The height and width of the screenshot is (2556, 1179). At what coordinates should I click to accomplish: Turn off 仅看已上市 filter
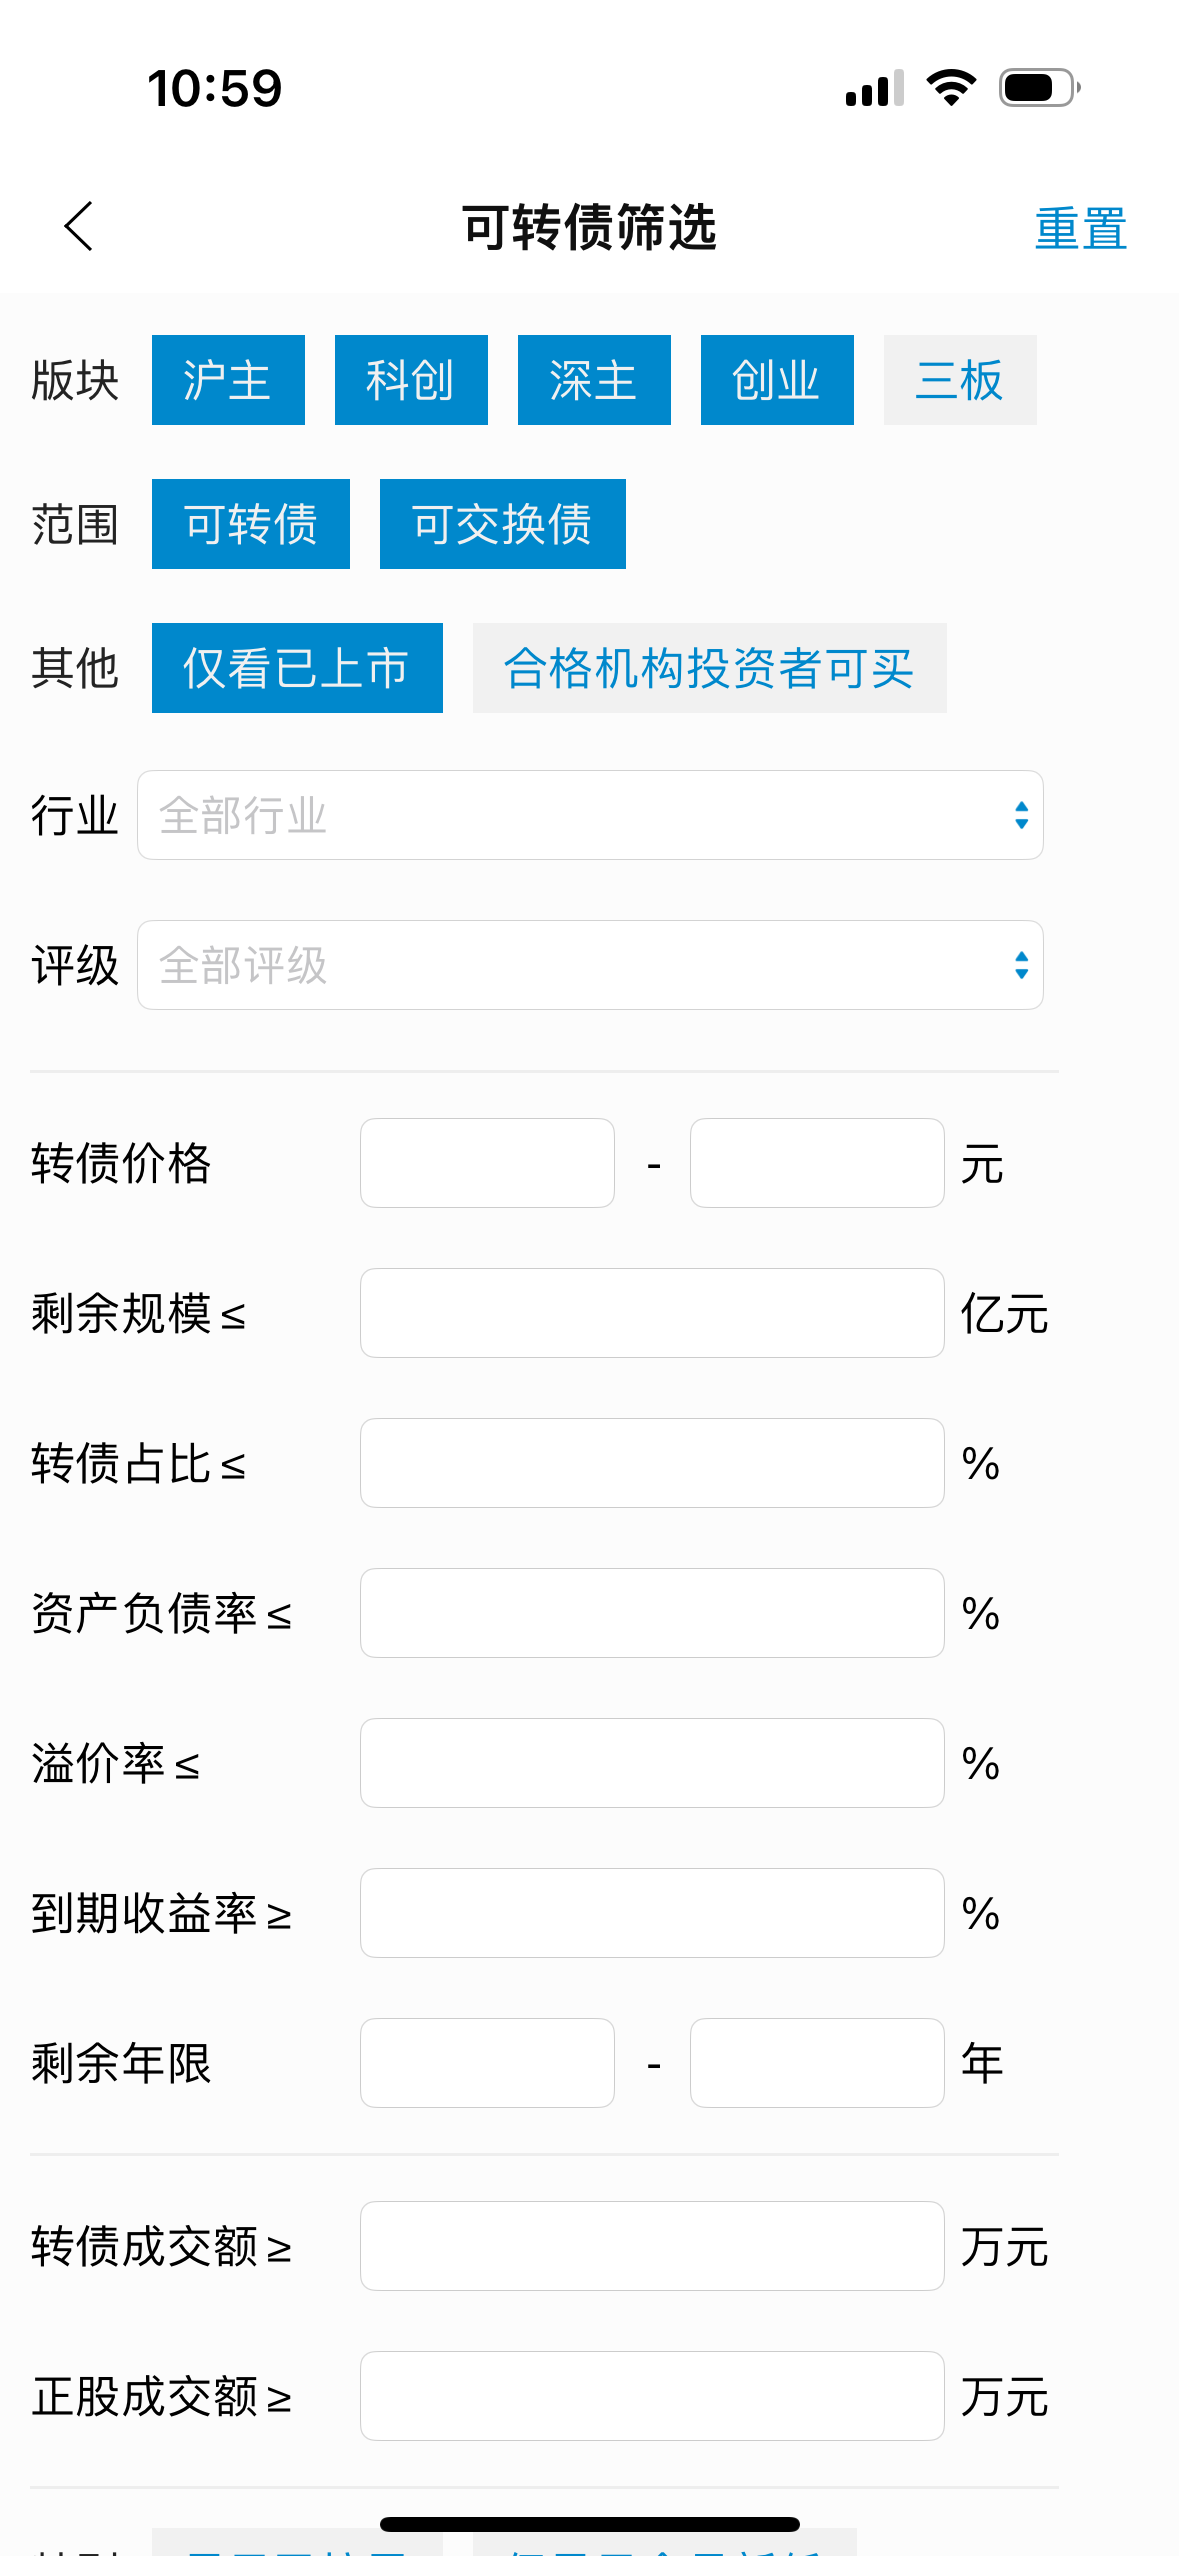(x=297, y=668)
